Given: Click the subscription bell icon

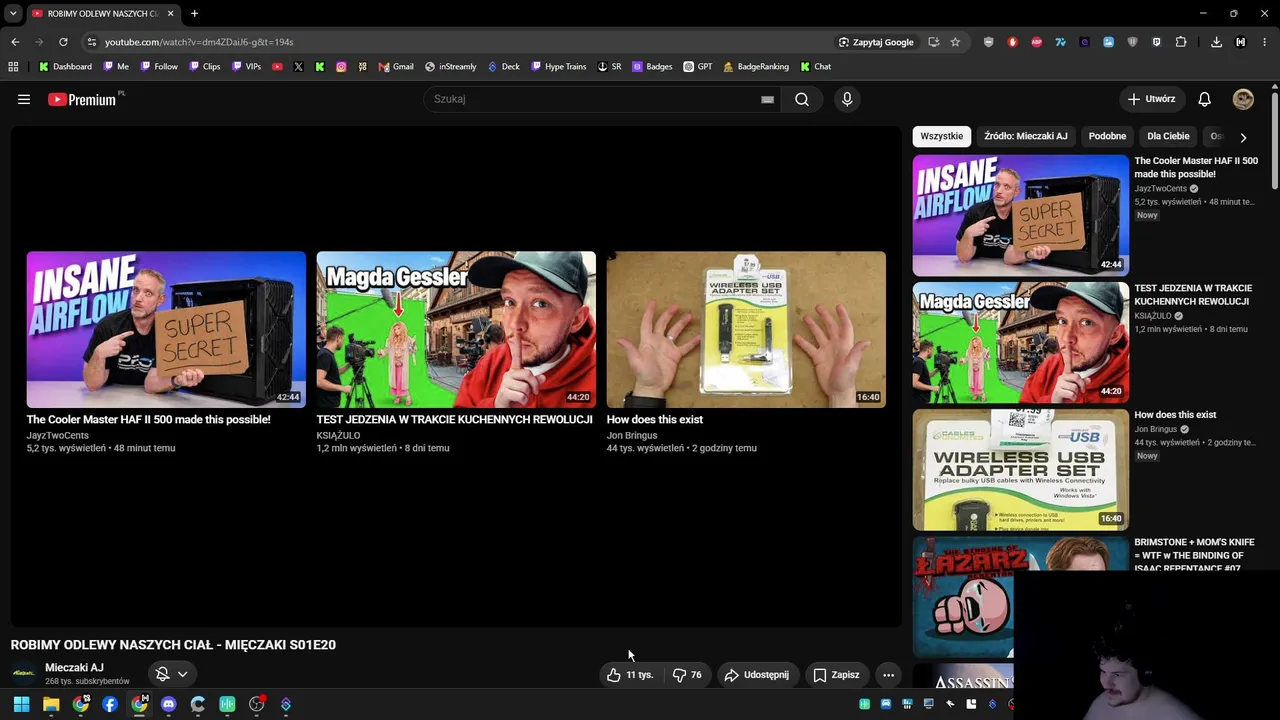Looking at the screenshot, I should 162,674.
